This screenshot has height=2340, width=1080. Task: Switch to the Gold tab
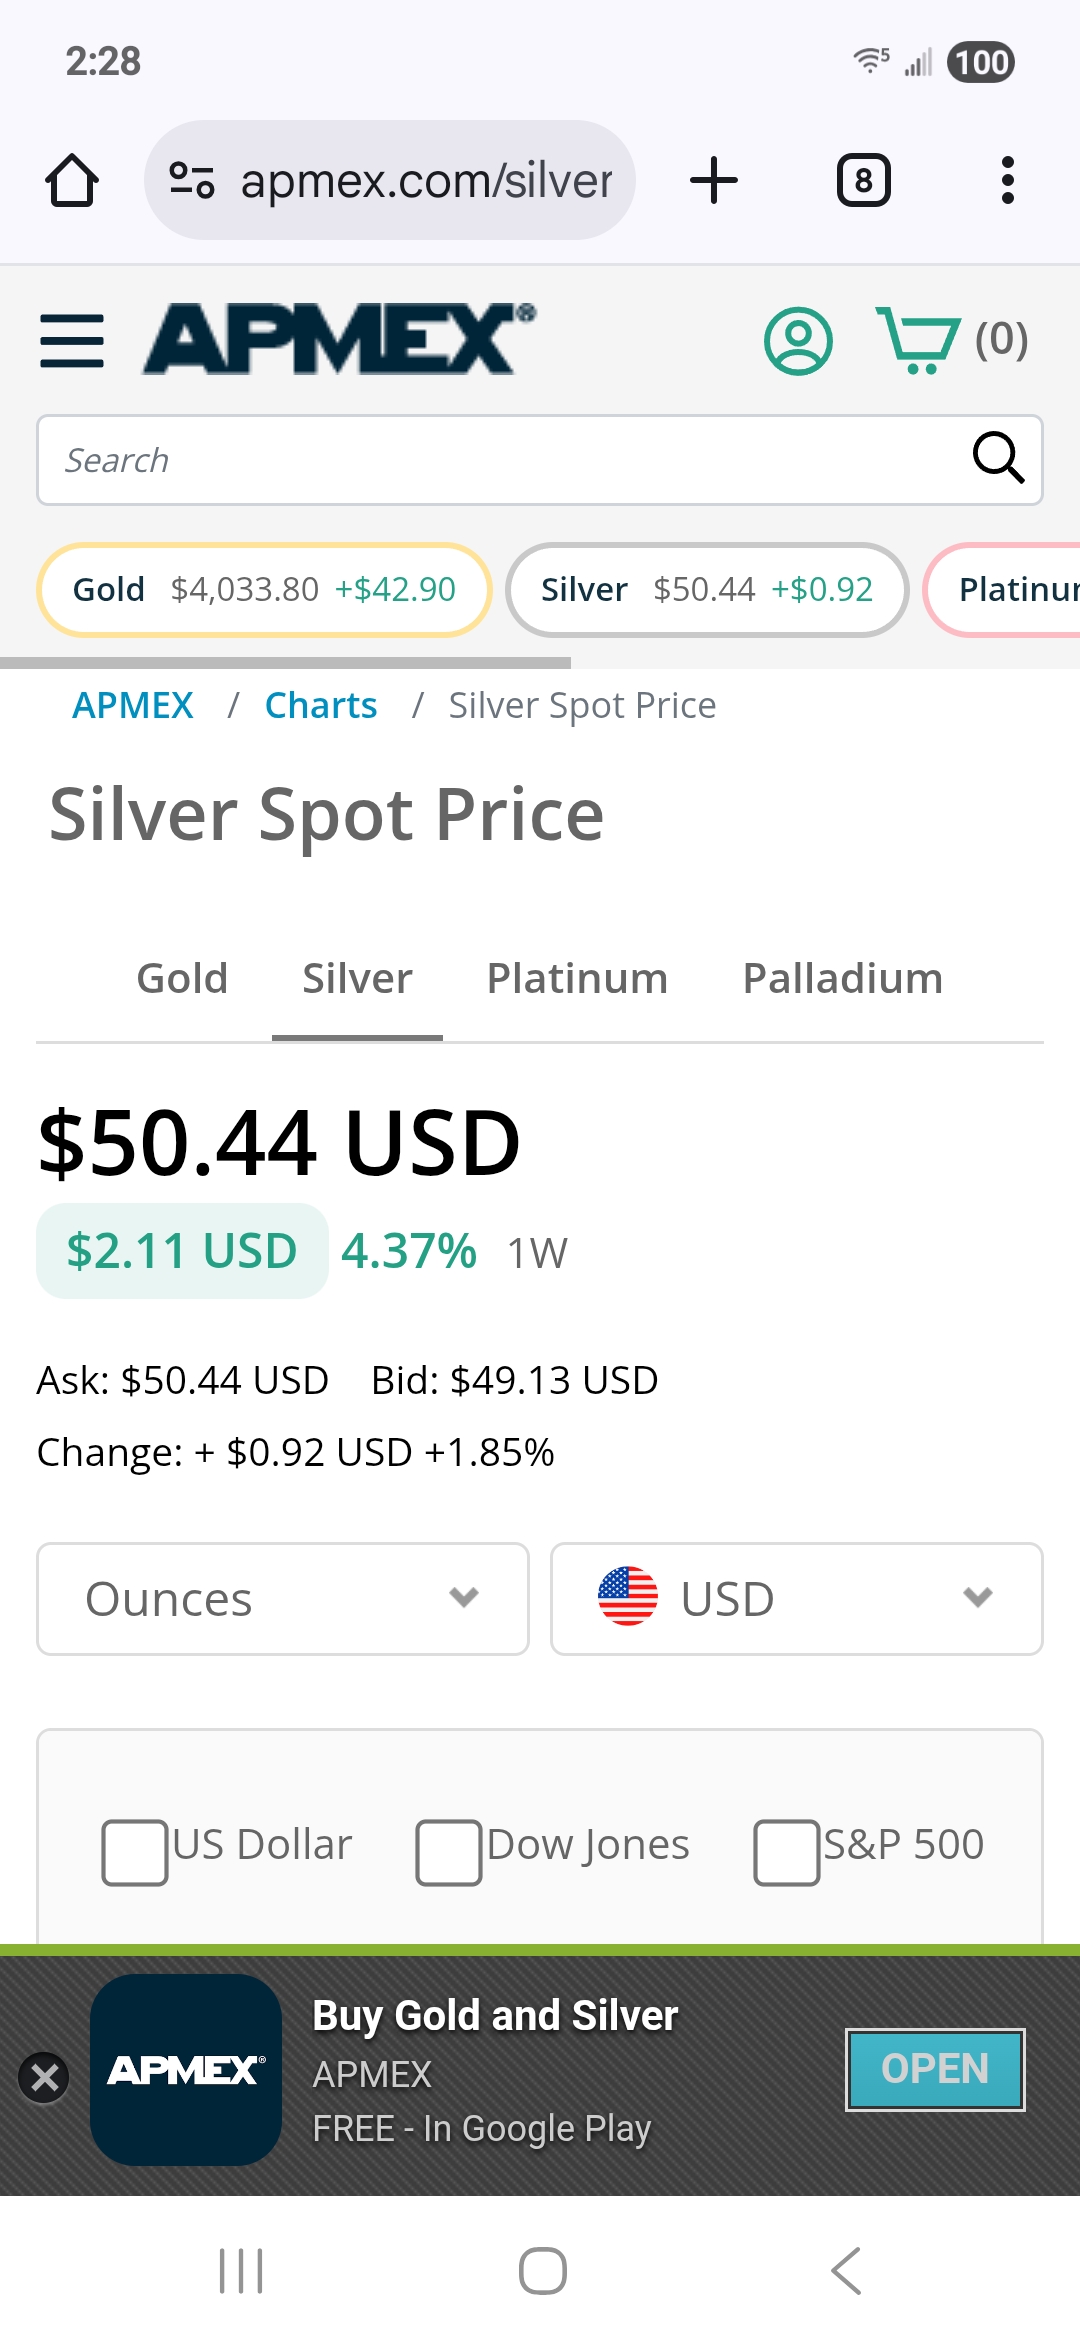point(182,978)
